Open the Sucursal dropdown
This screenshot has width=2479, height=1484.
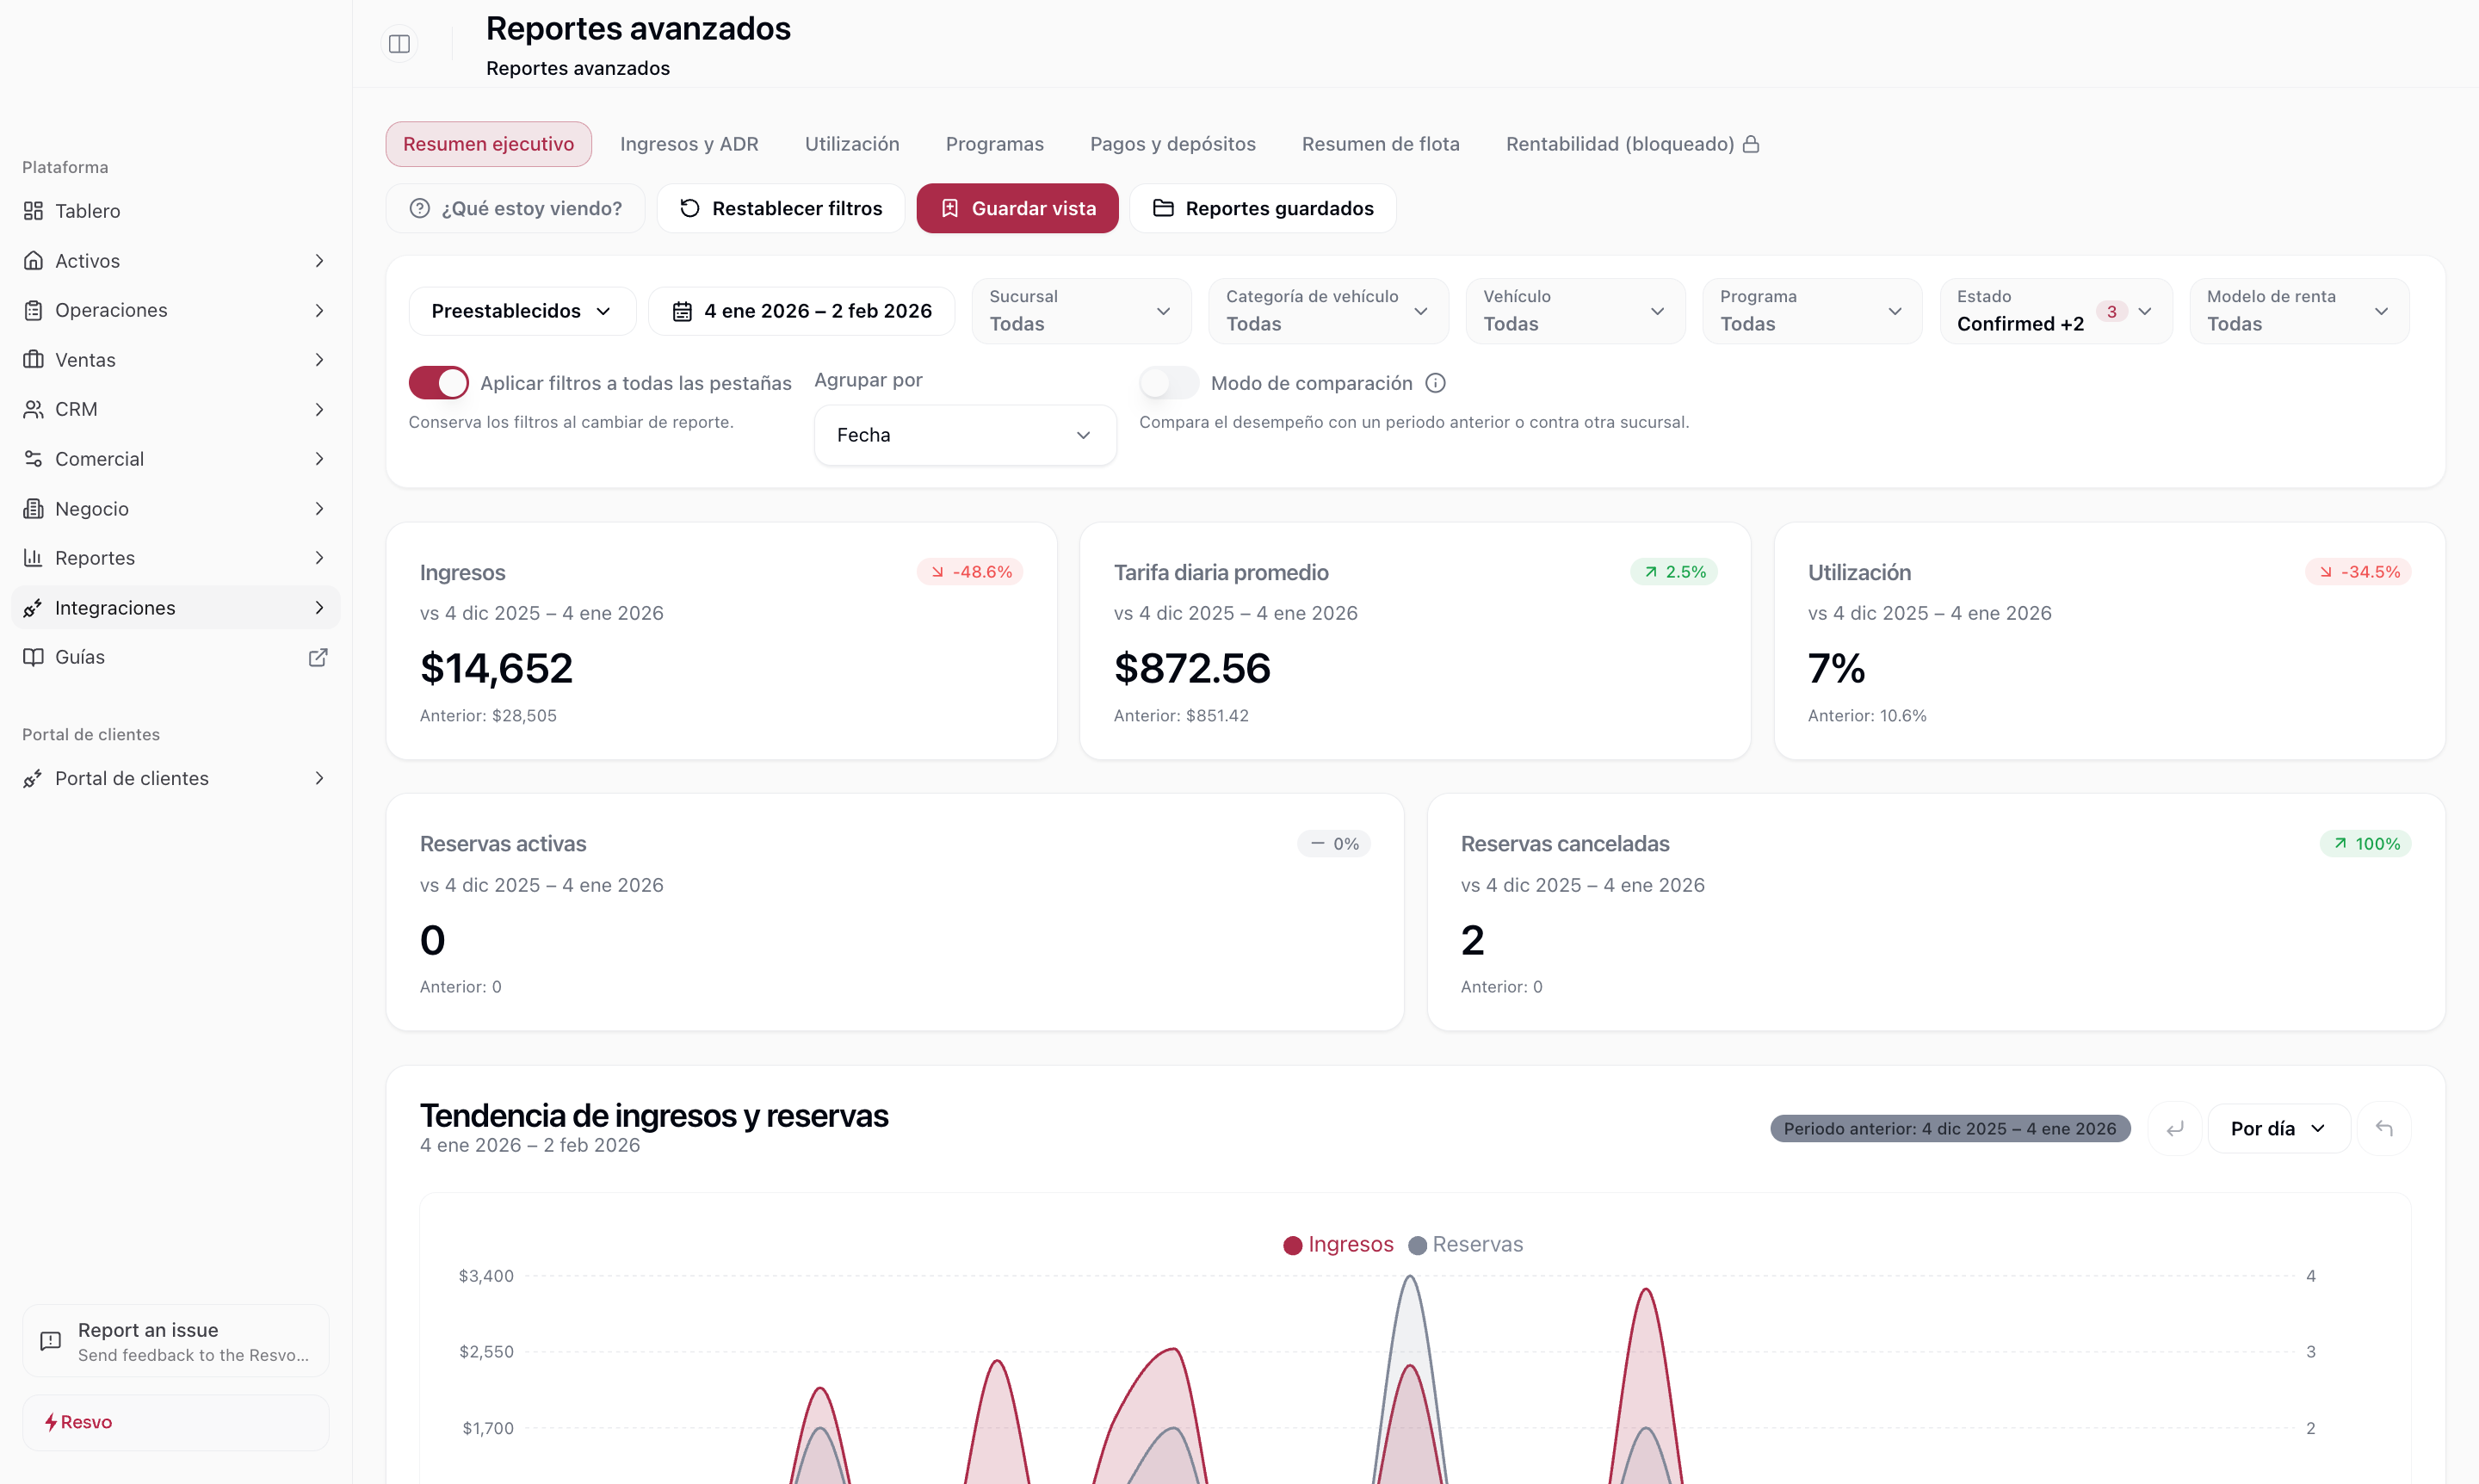1081,311
